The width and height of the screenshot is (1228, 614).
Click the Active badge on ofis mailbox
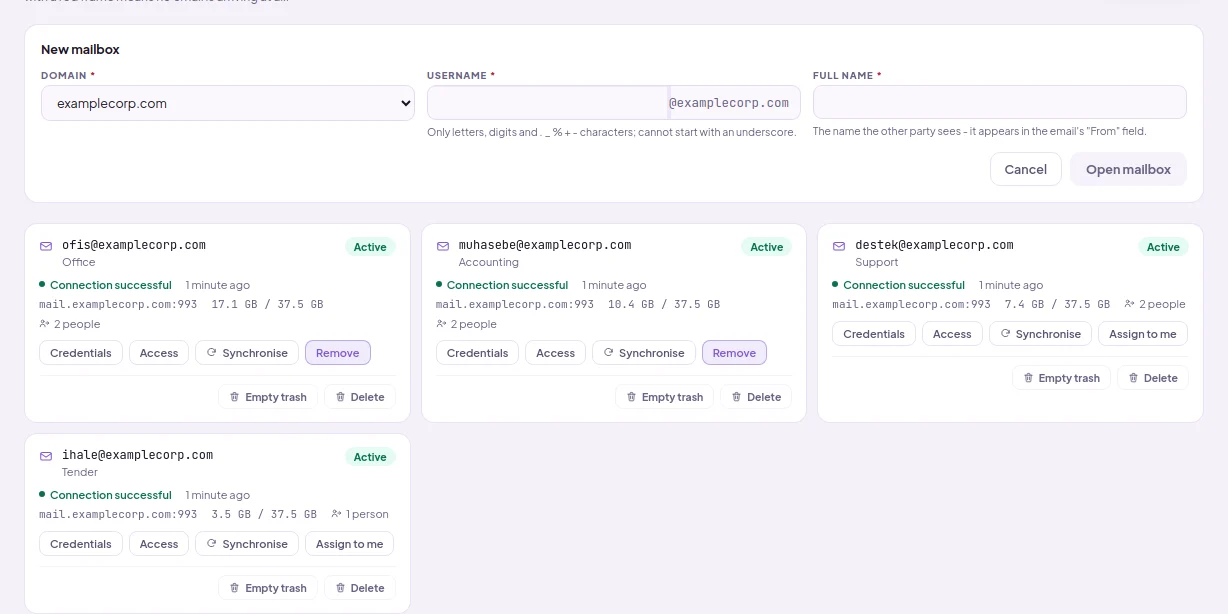click(x=370, y=247)
